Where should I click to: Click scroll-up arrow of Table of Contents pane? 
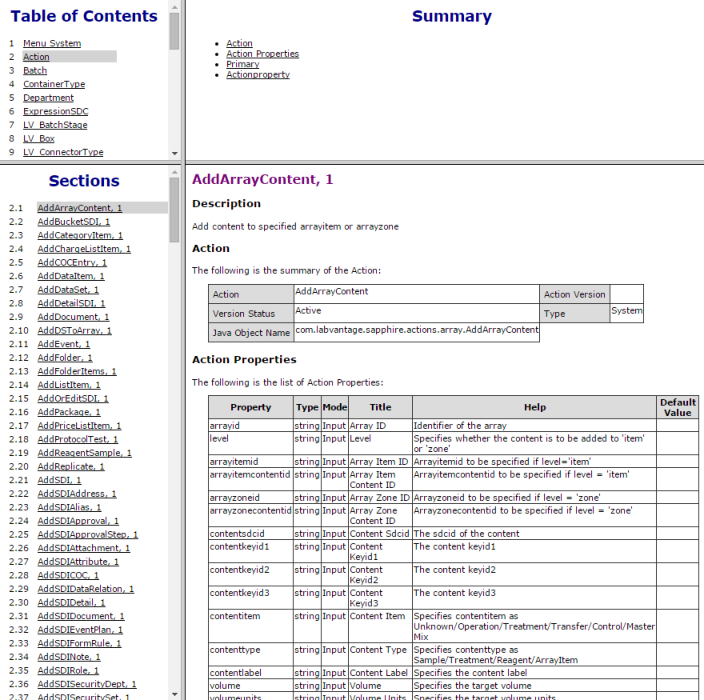coord(175,7)
